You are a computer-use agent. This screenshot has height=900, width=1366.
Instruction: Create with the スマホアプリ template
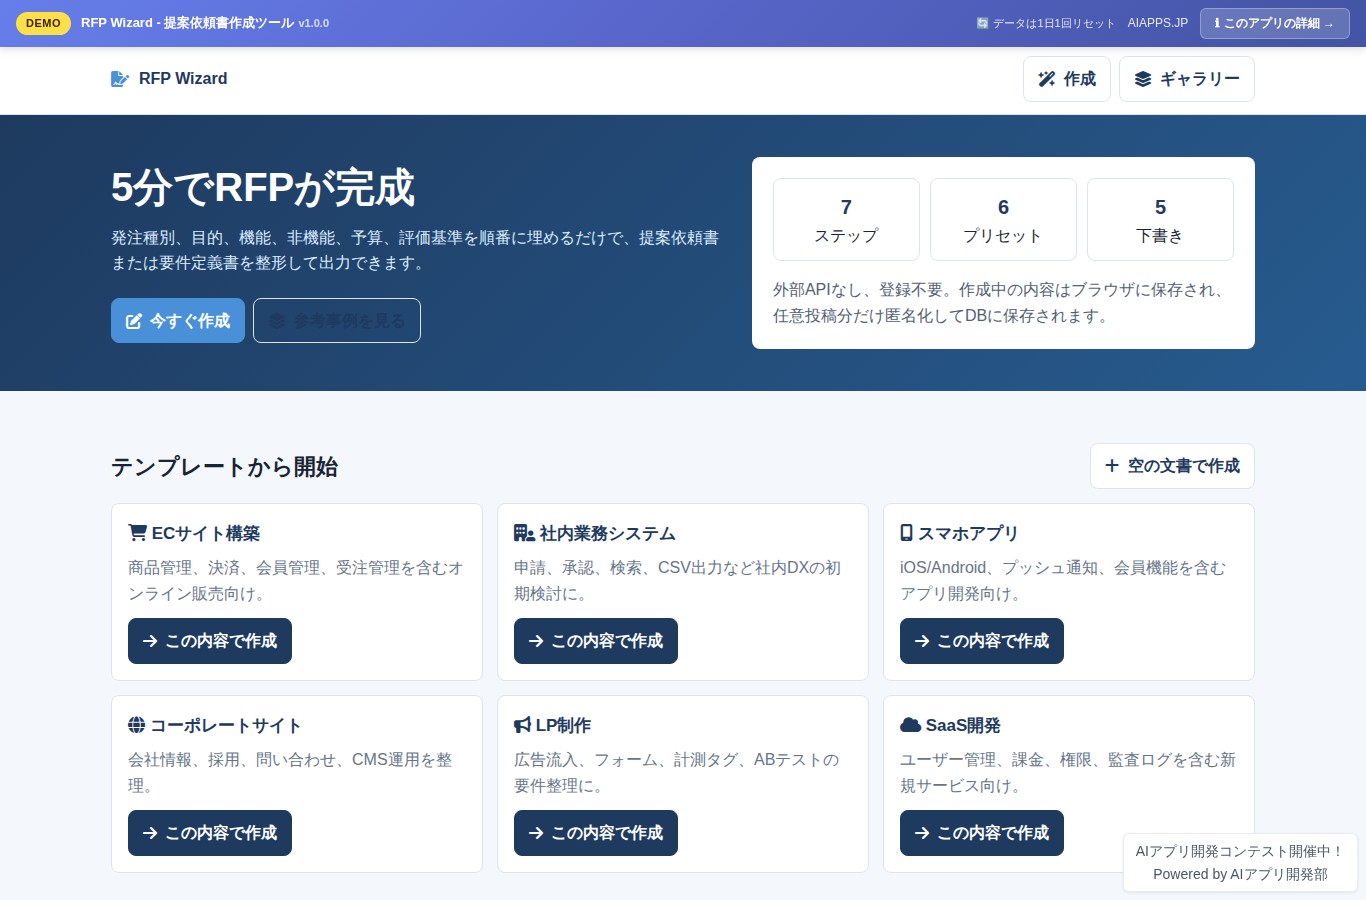tap(982, 641)
